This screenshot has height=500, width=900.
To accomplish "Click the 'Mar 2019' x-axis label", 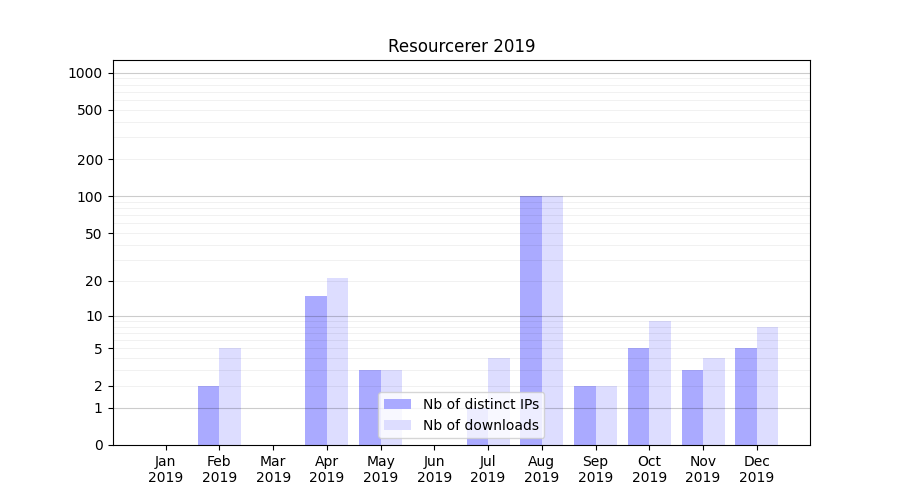I will click(273, 469).
